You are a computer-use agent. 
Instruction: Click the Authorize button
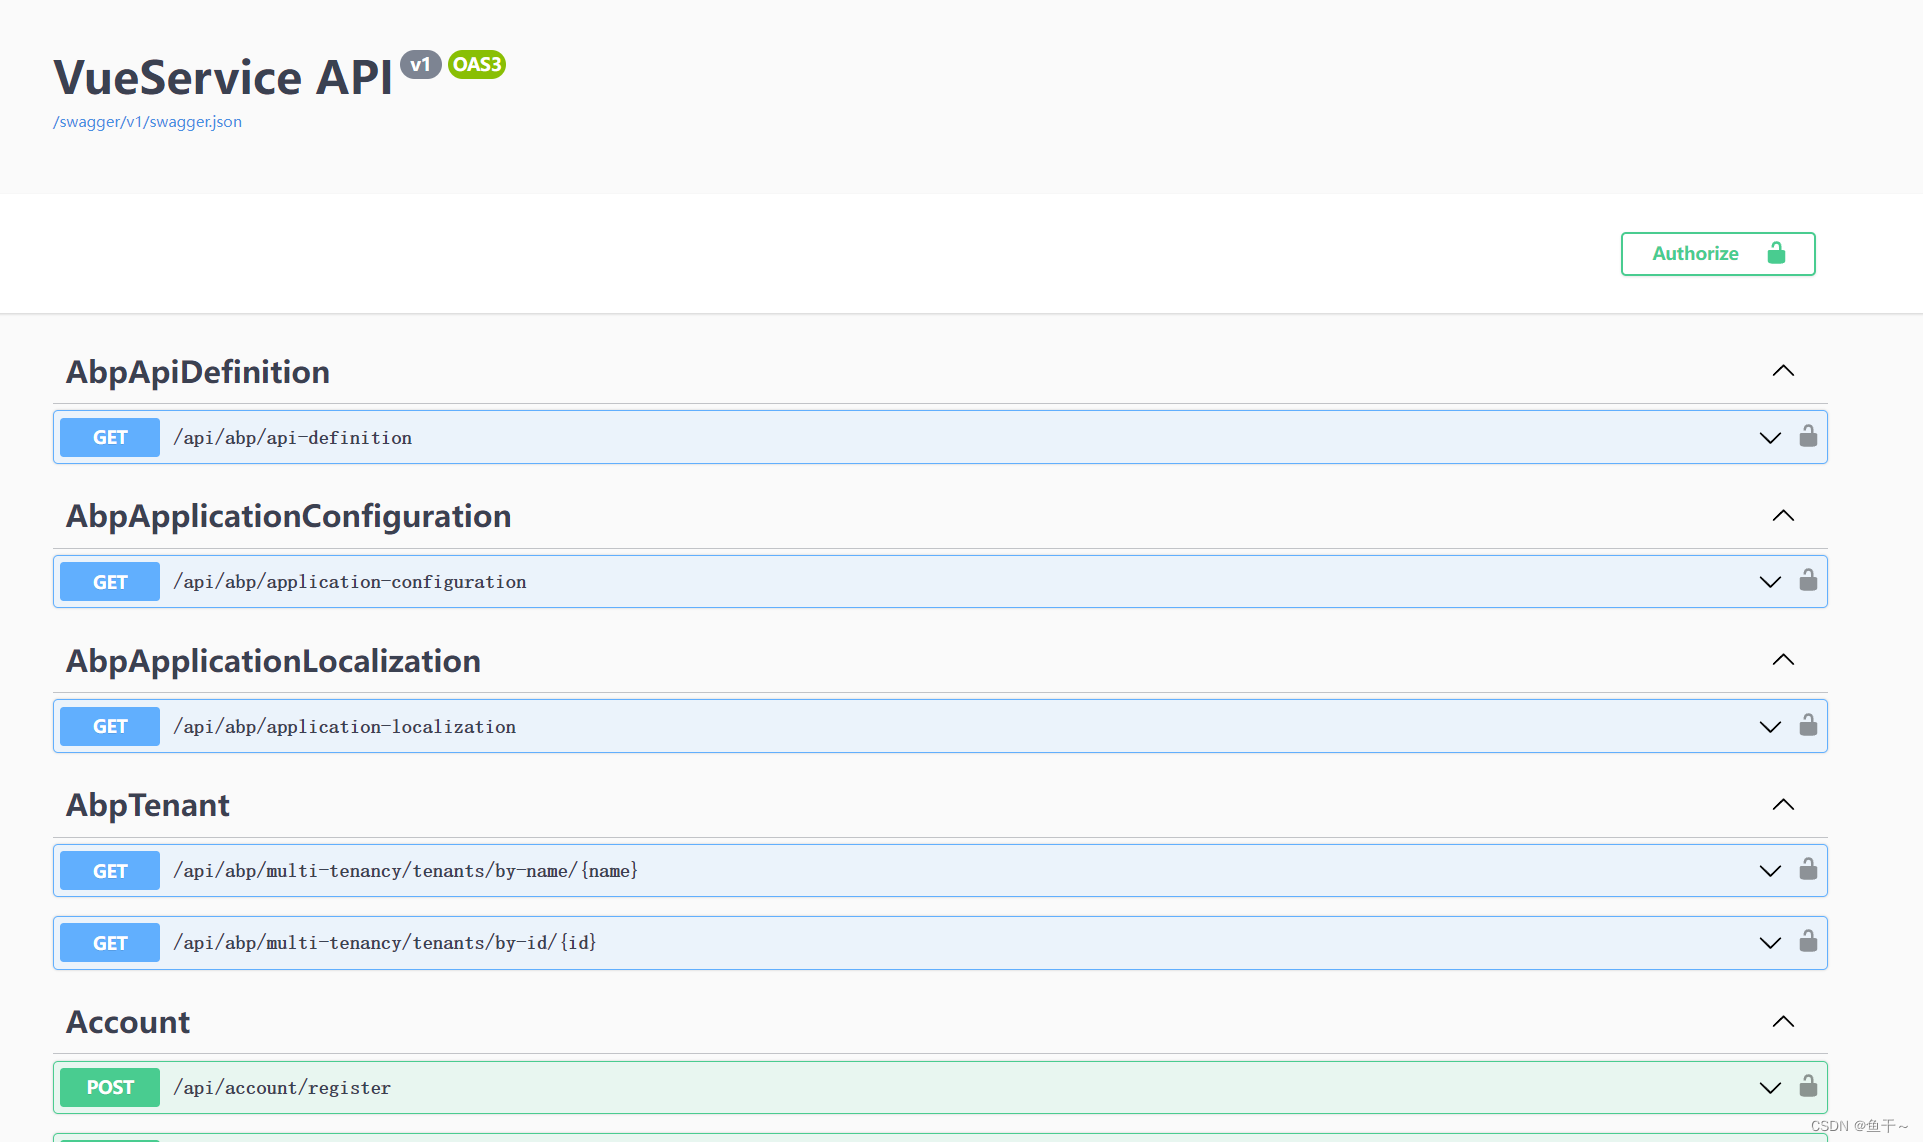pos(1718,254)
